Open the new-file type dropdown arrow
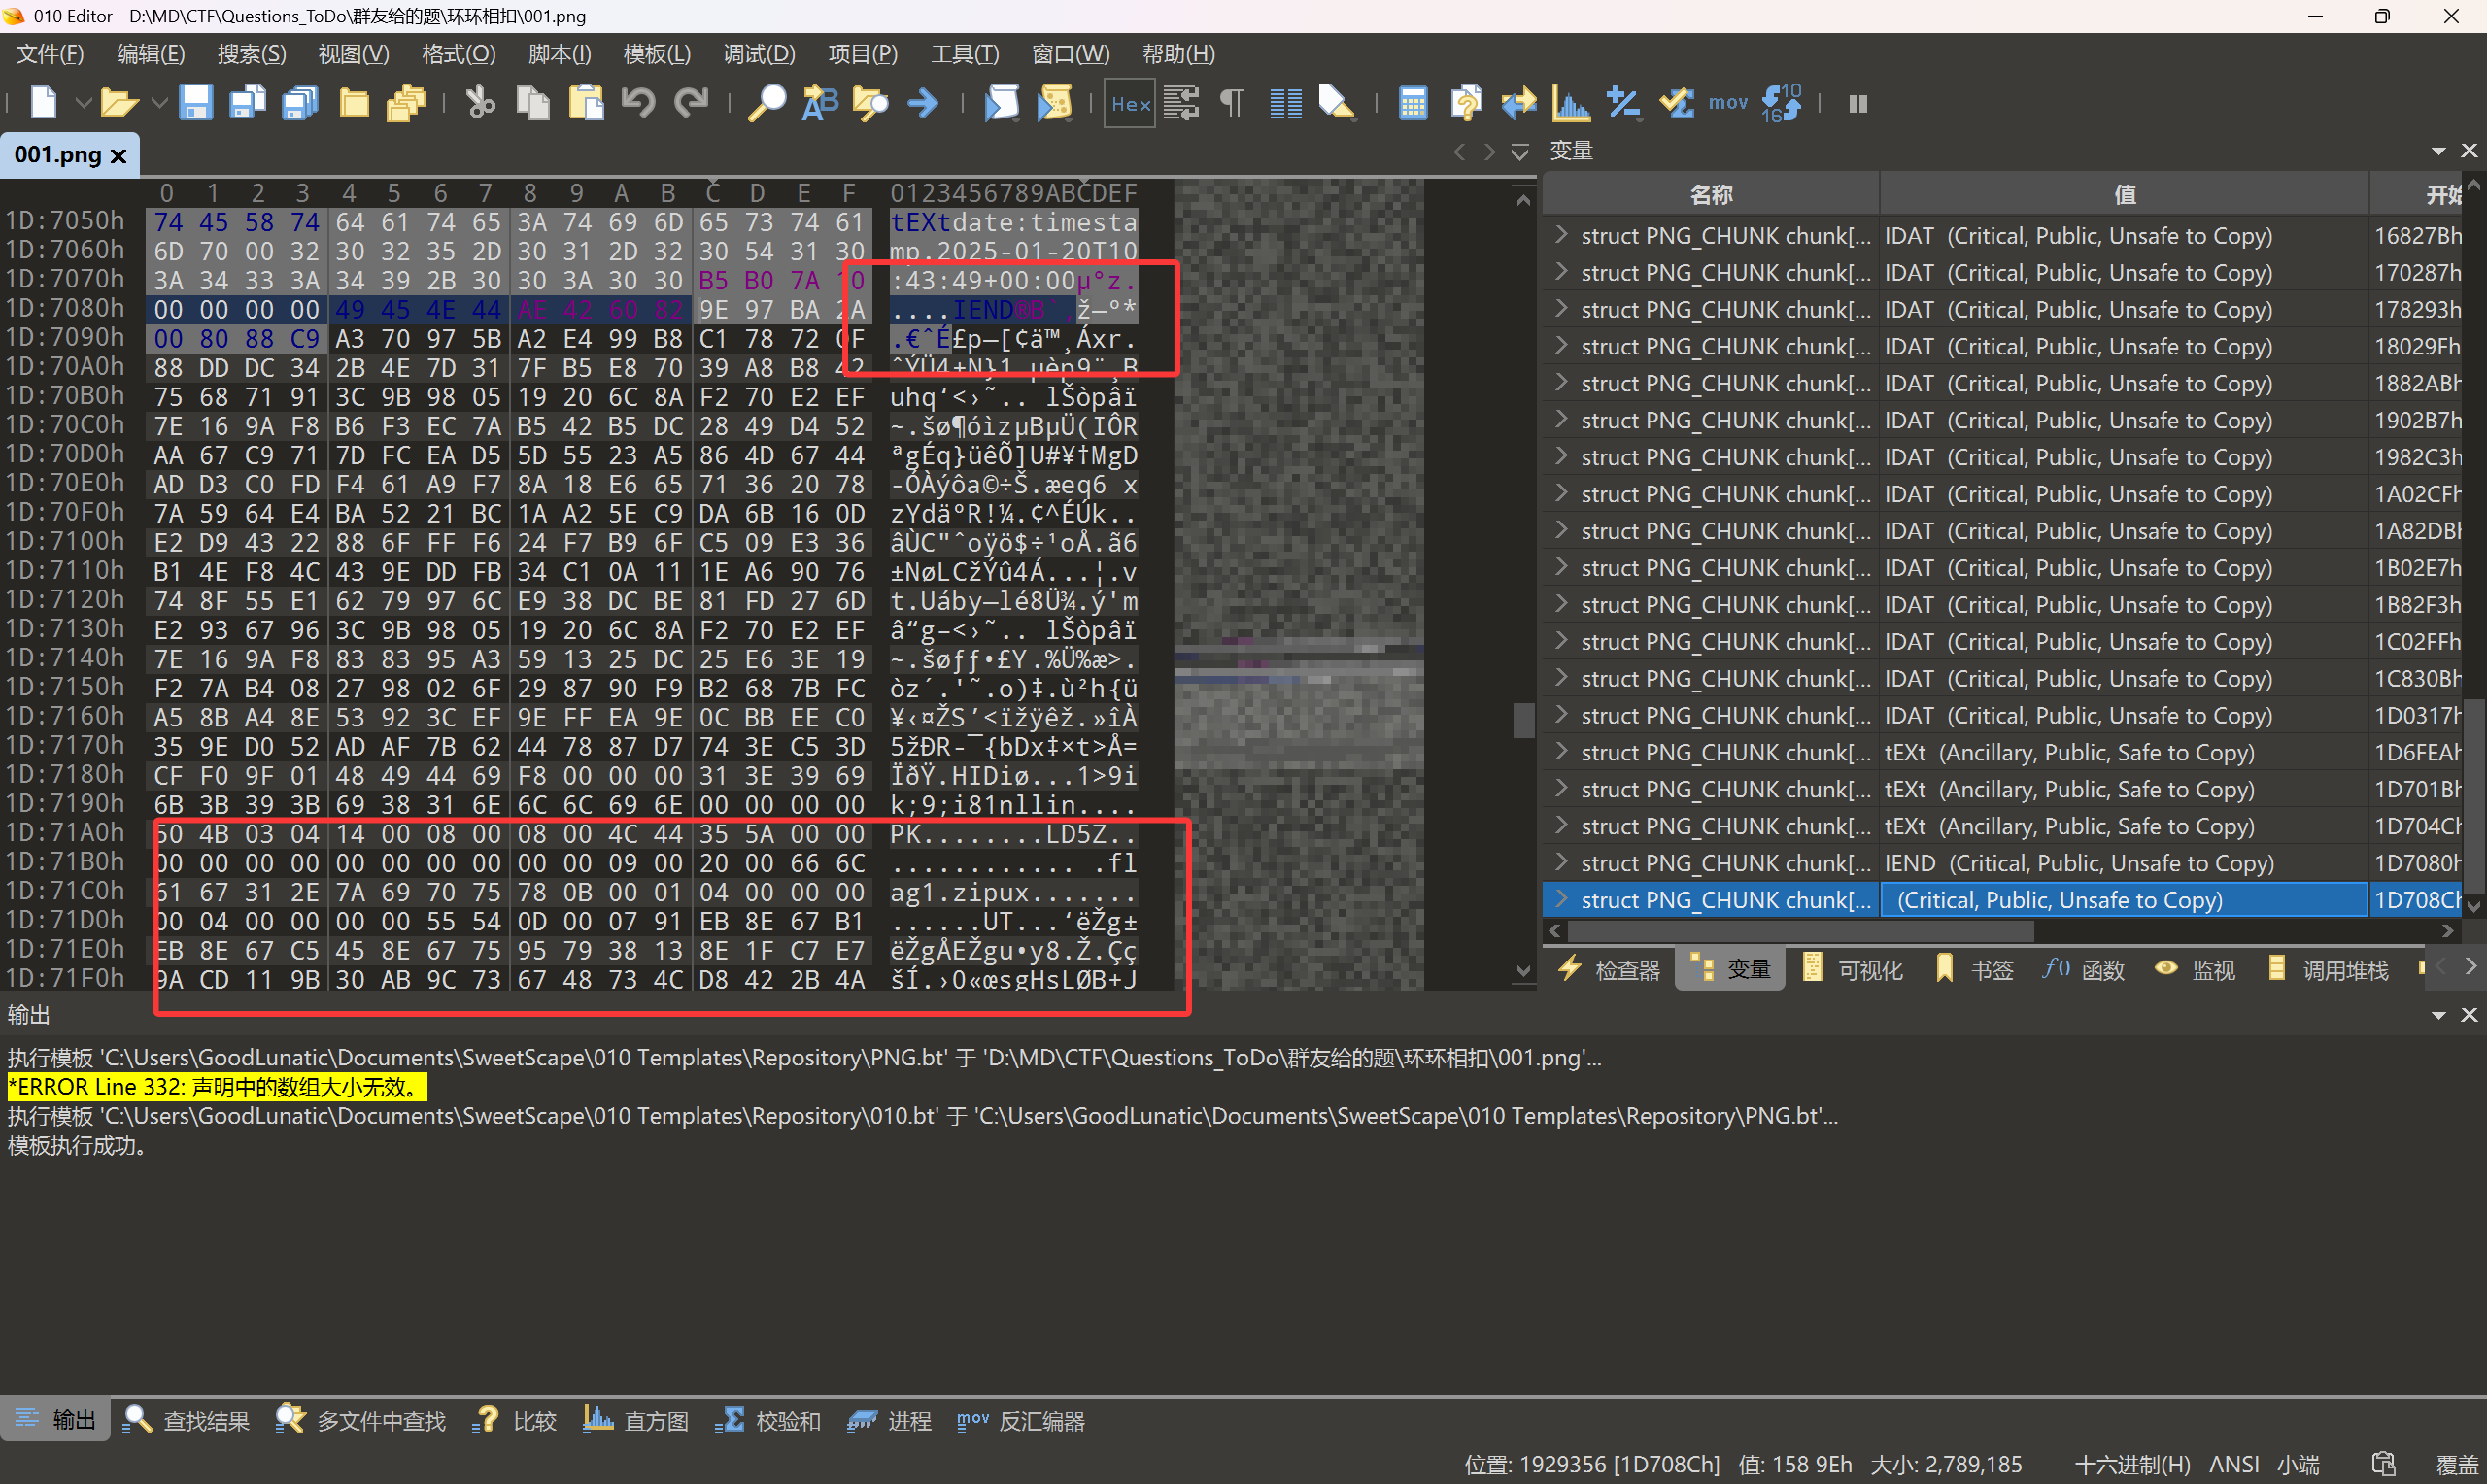2487x1484 pixels. point(84,103)
